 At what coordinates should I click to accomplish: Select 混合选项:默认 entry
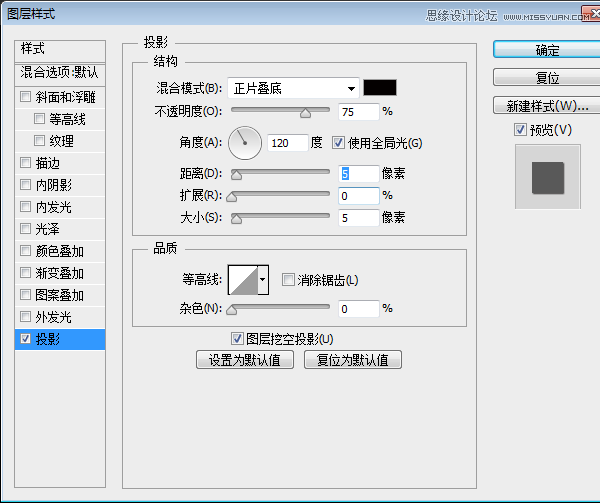[x=60, y=73]
